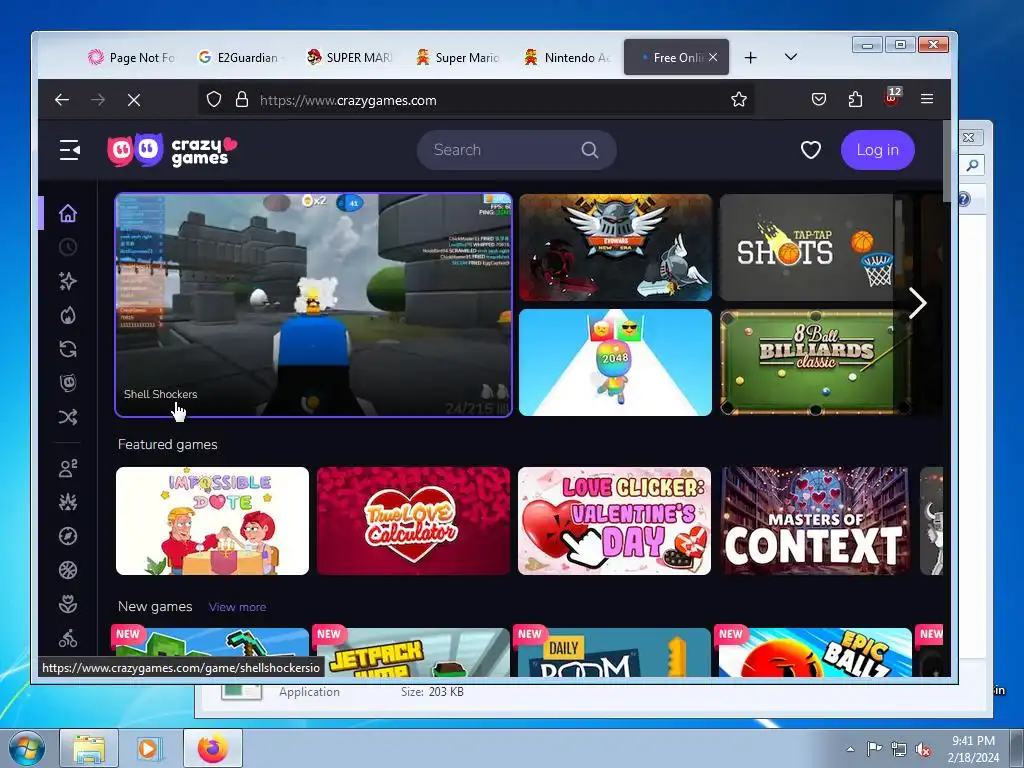Bookmark page with the star icon
The width and height of the screenshot is (1024, 768).
[x=739, y=99]
